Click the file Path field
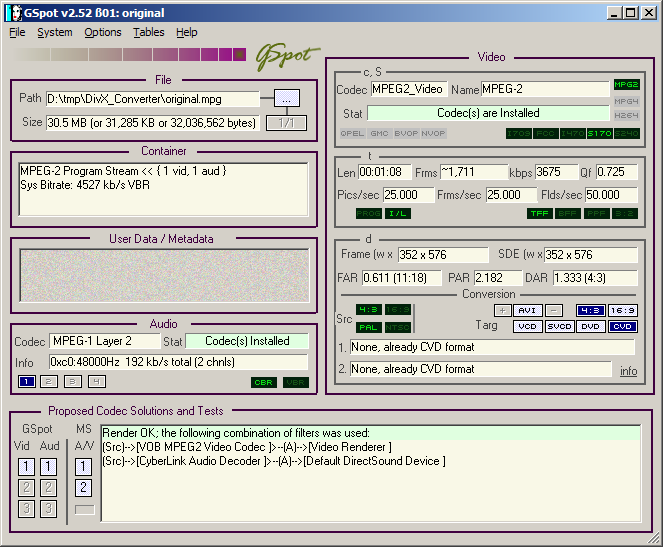Viewport: 663px width, 547px height. [152, 99]
